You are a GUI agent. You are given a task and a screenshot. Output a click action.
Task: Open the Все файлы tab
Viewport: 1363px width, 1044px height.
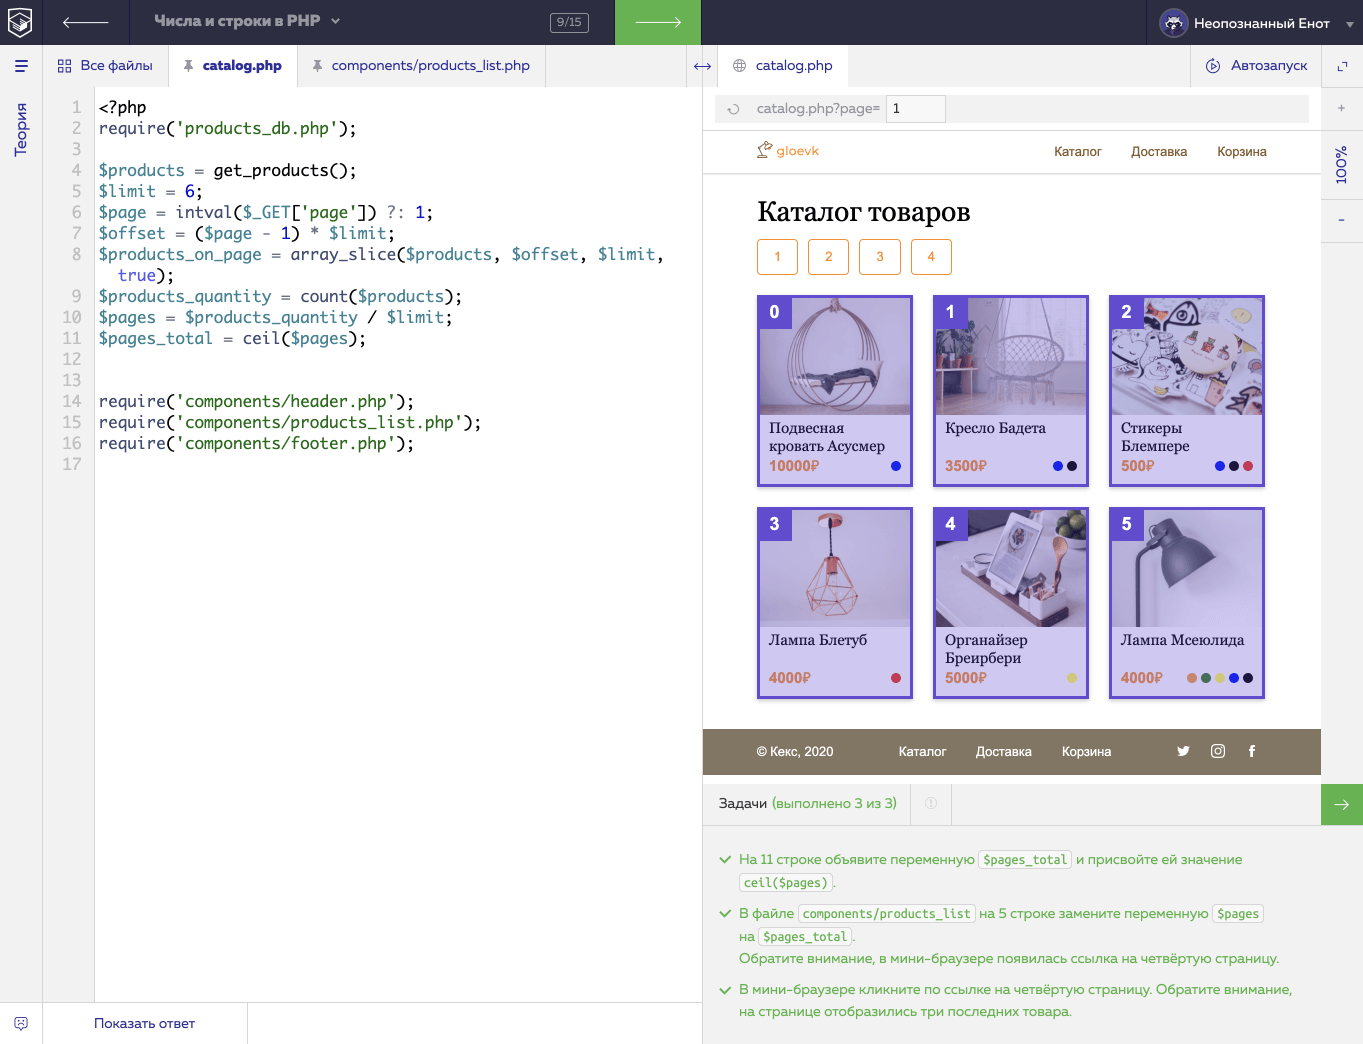coord(105,66)
